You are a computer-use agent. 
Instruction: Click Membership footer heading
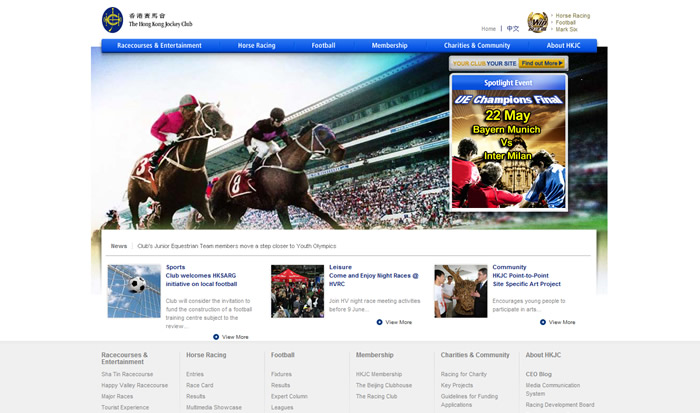(x=375, y=355)
